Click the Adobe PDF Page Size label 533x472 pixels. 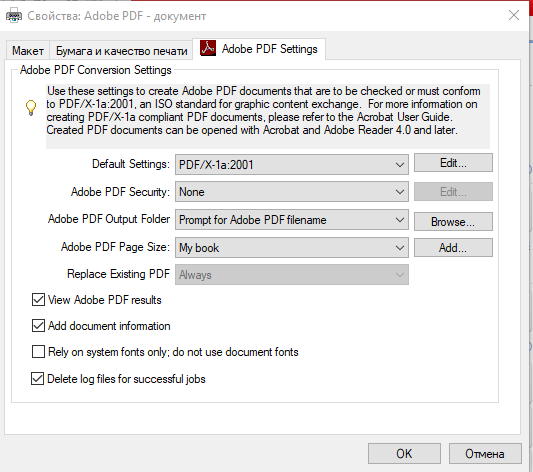tap(115, 247)
